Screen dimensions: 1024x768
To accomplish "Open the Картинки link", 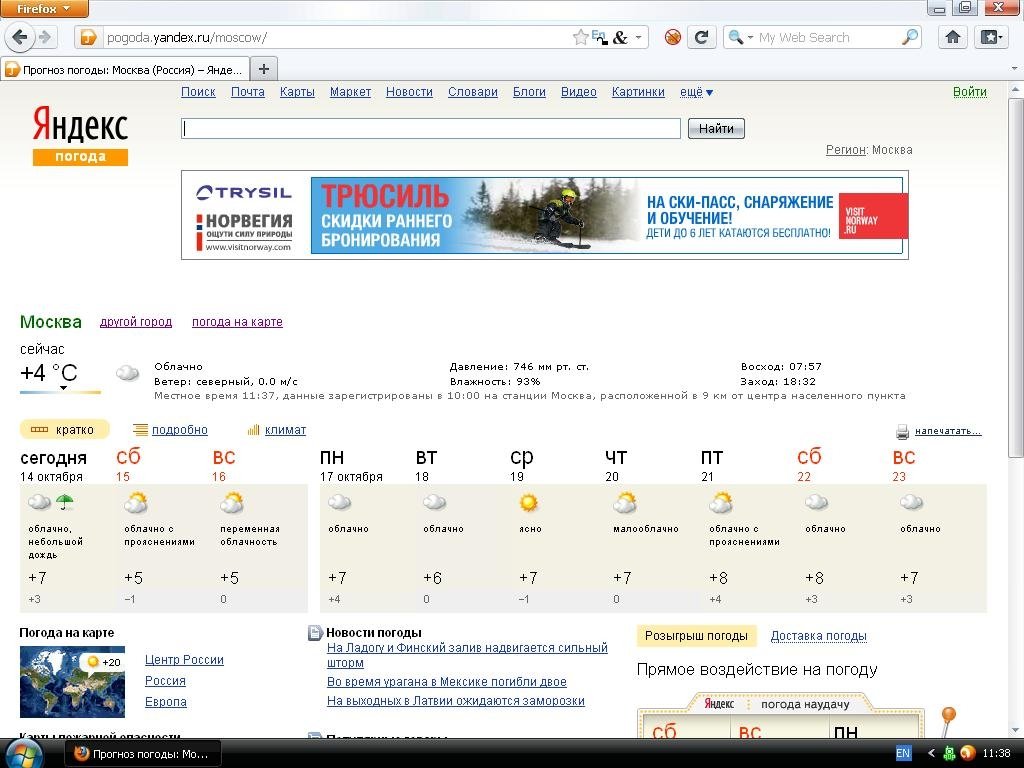I will pos(638,92).
